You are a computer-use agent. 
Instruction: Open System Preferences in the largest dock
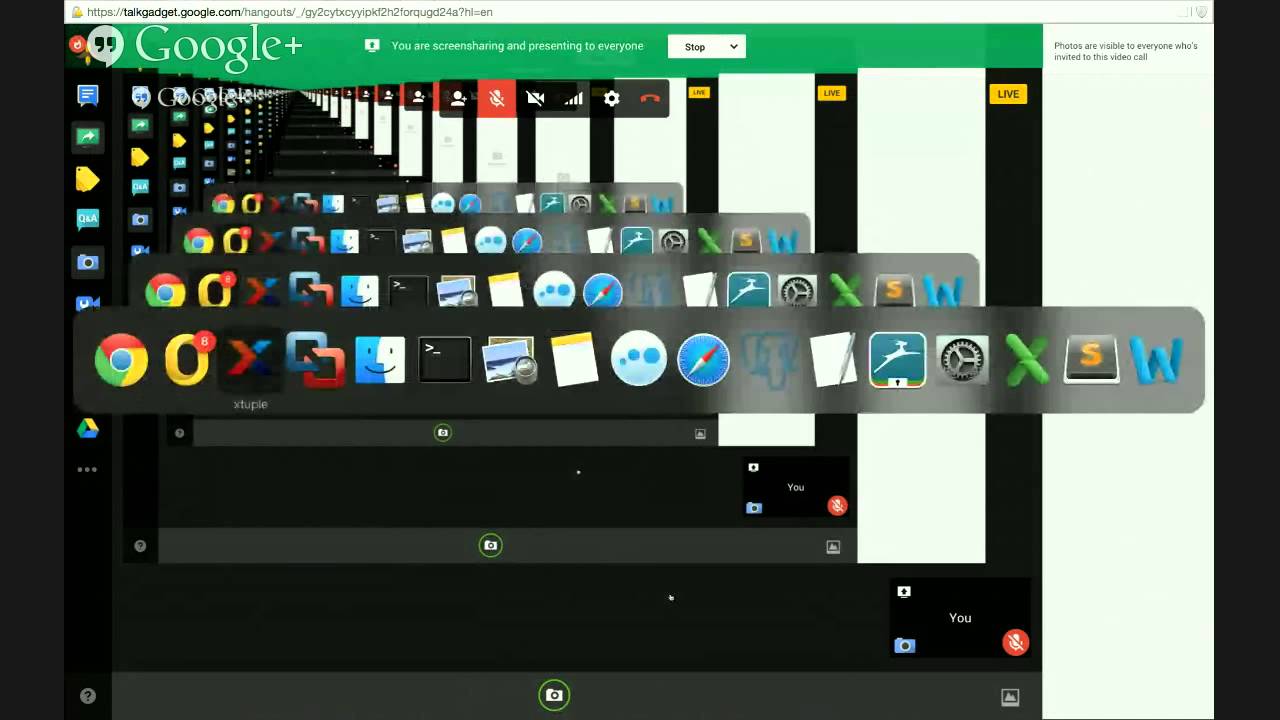962,360
